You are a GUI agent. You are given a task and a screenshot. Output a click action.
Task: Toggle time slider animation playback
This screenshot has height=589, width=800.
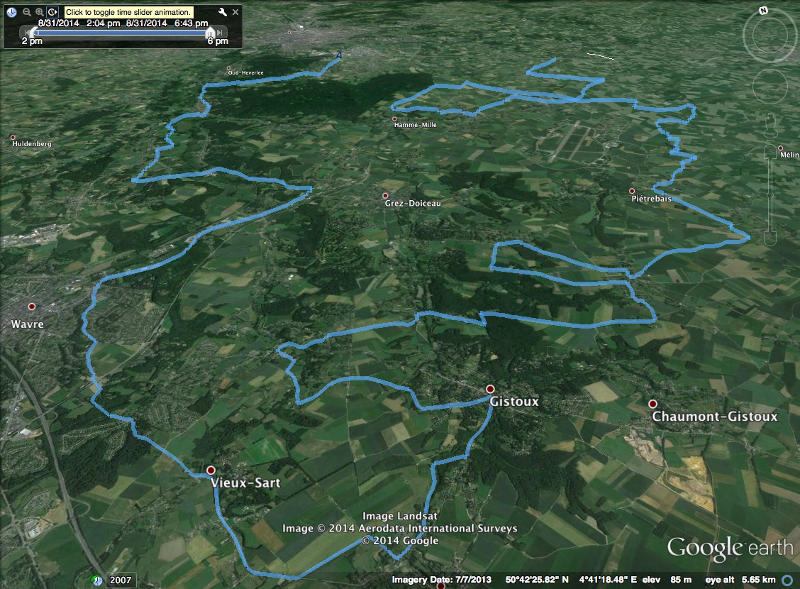(x=52, y=11)
